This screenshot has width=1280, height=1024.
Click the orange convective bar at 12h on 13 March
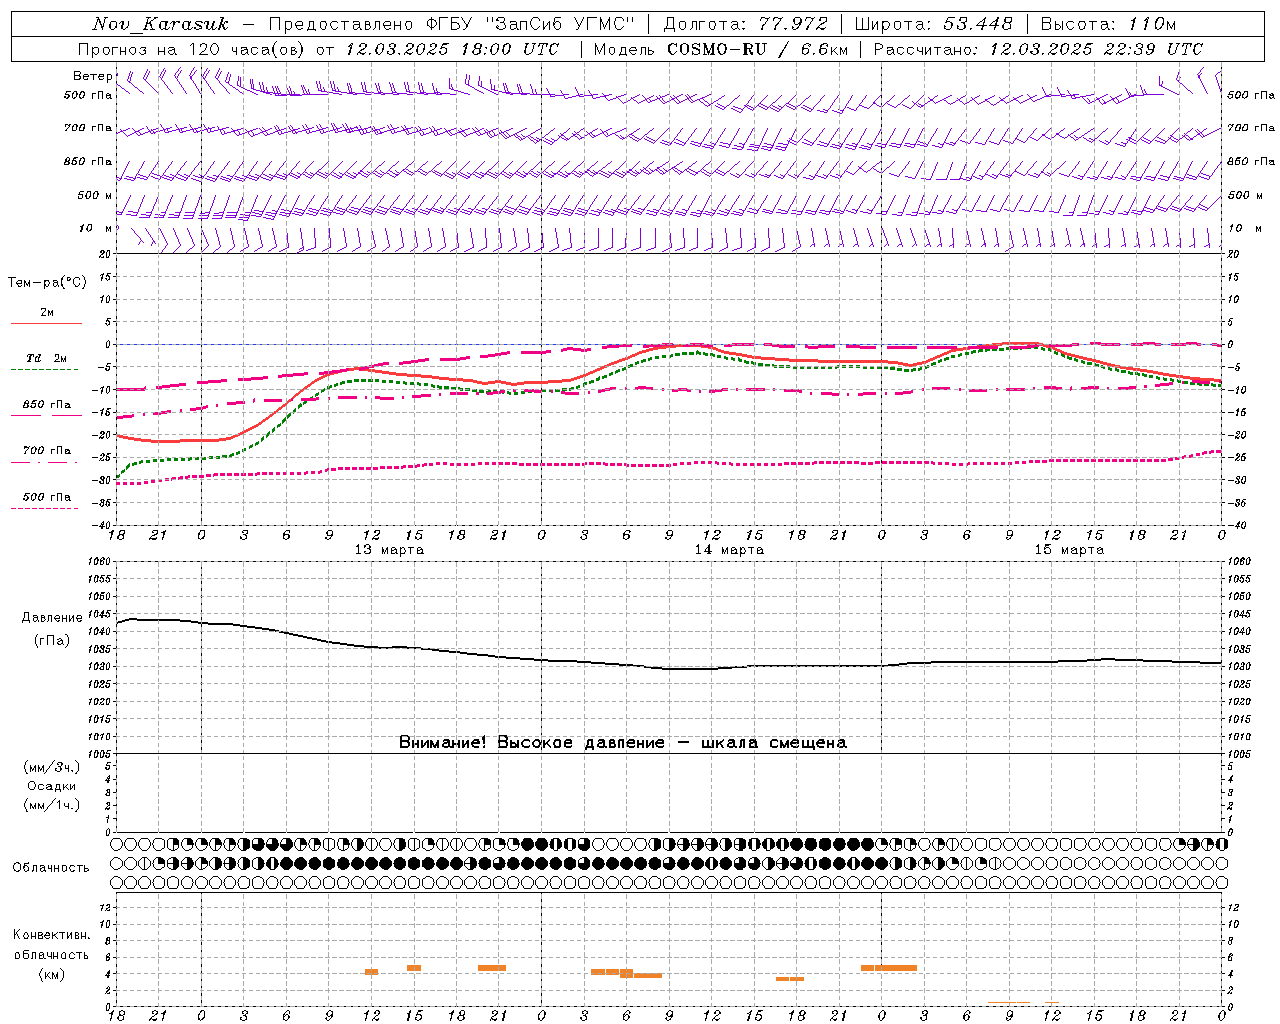click(371, 972)
